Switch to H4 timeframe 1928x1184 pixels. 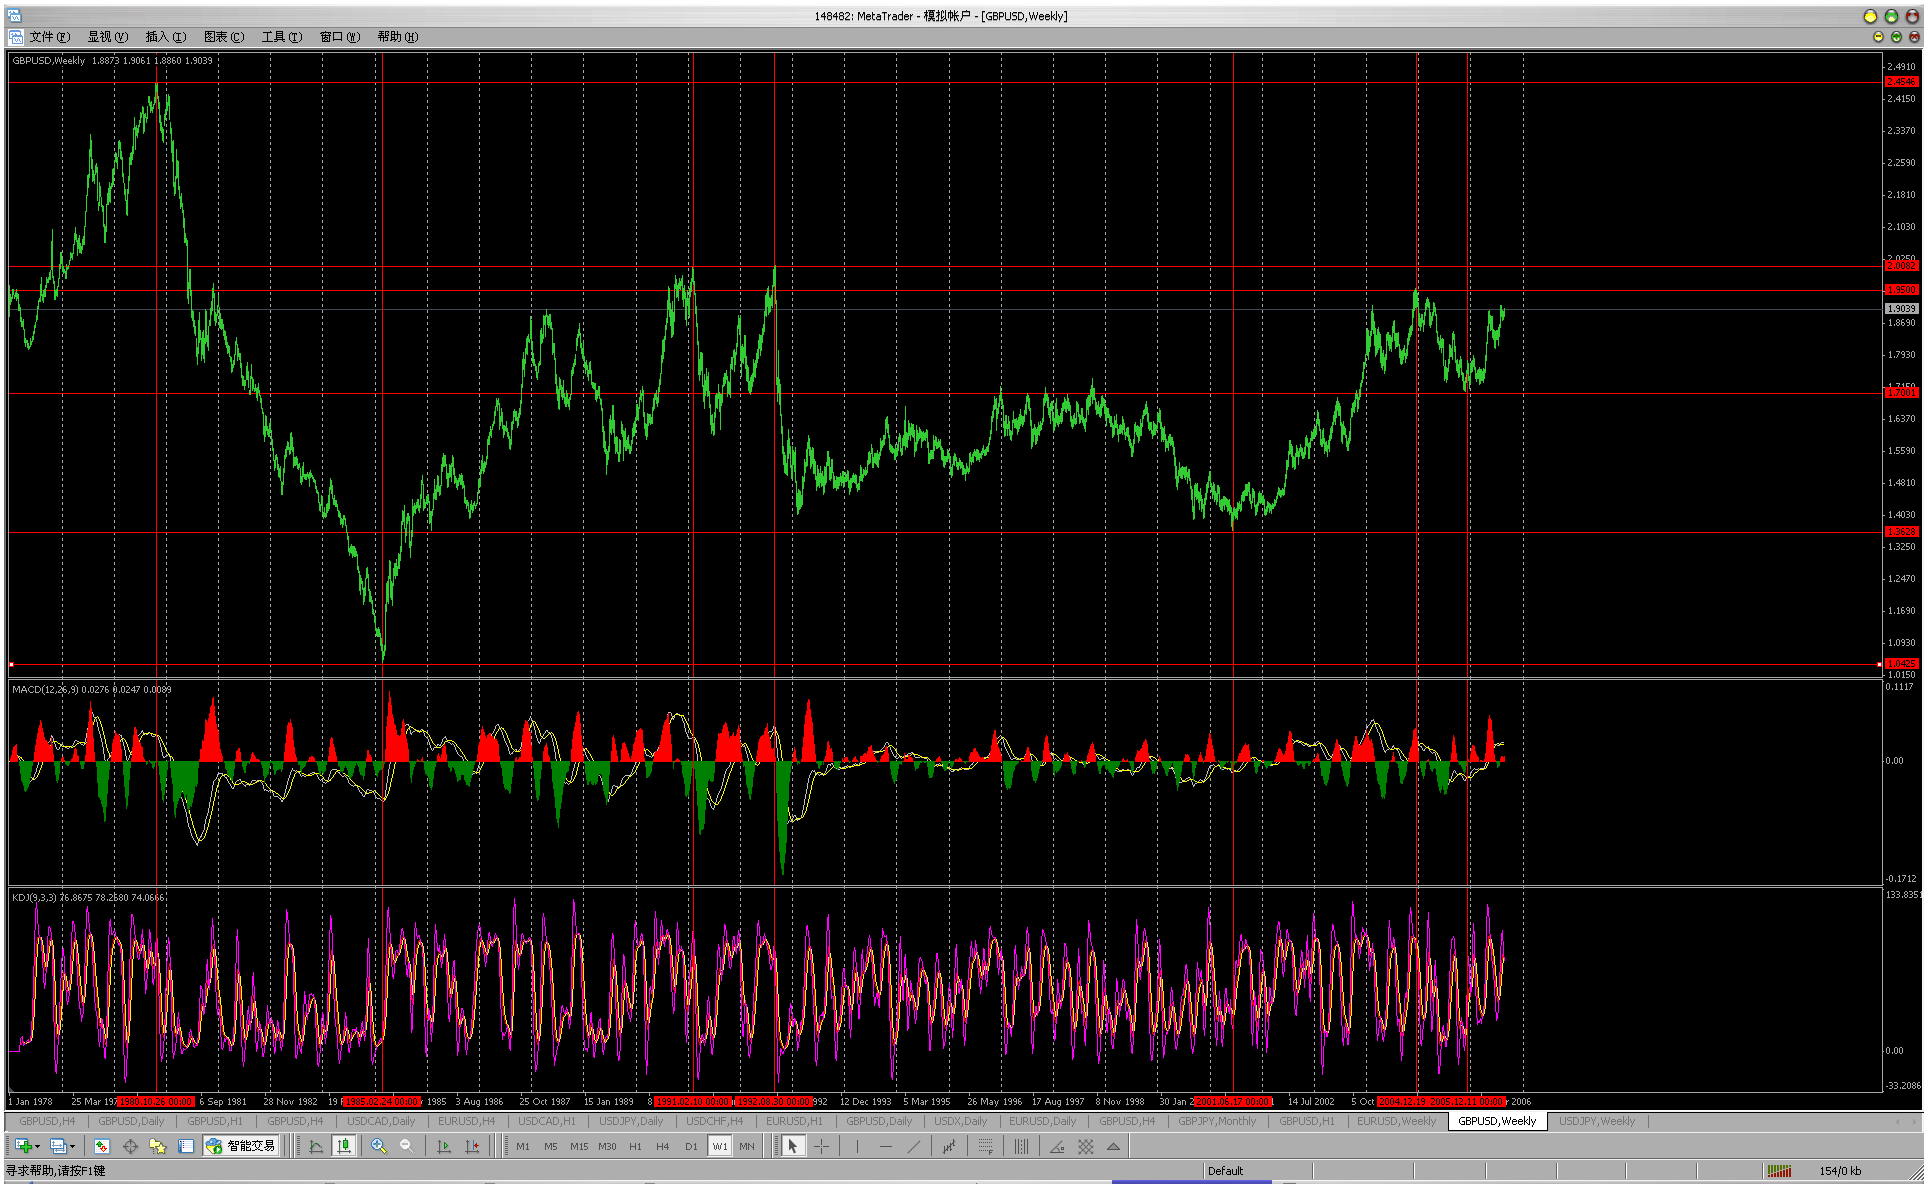pos(662,1146)
